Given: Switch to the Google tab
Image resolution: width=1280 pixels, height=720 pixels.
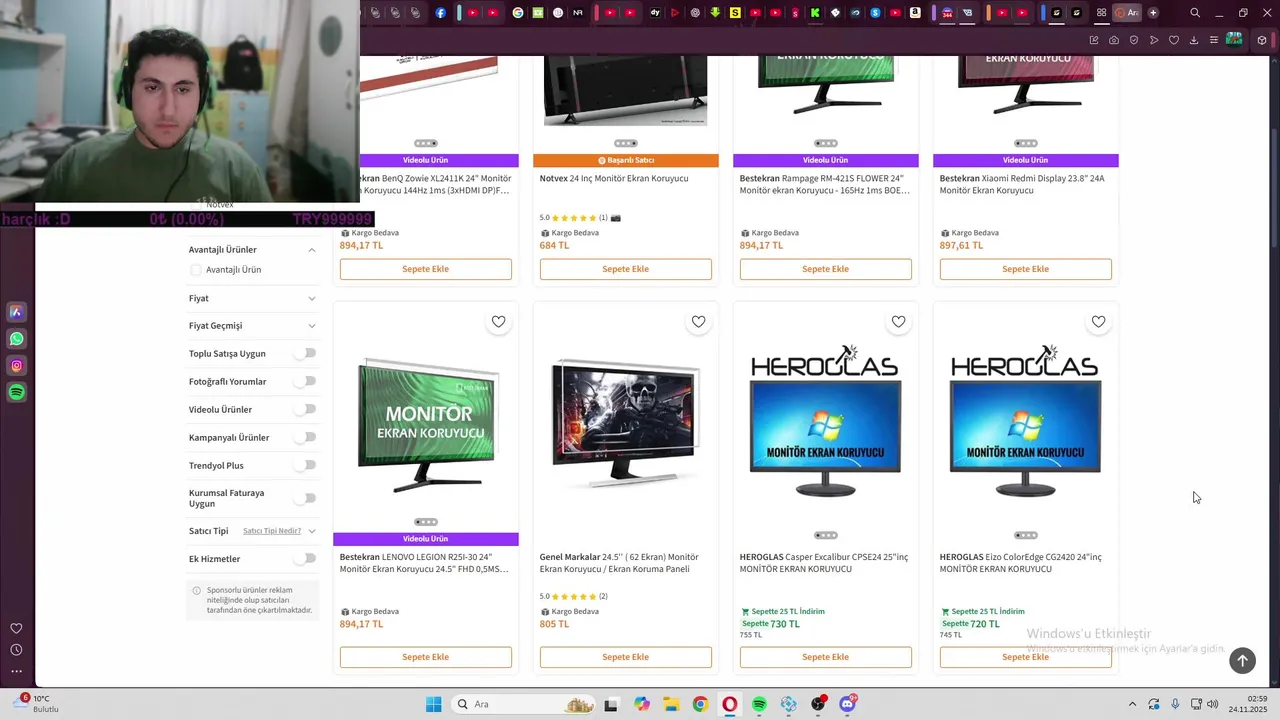Looking at the screenshot, I should click(518, 13).
